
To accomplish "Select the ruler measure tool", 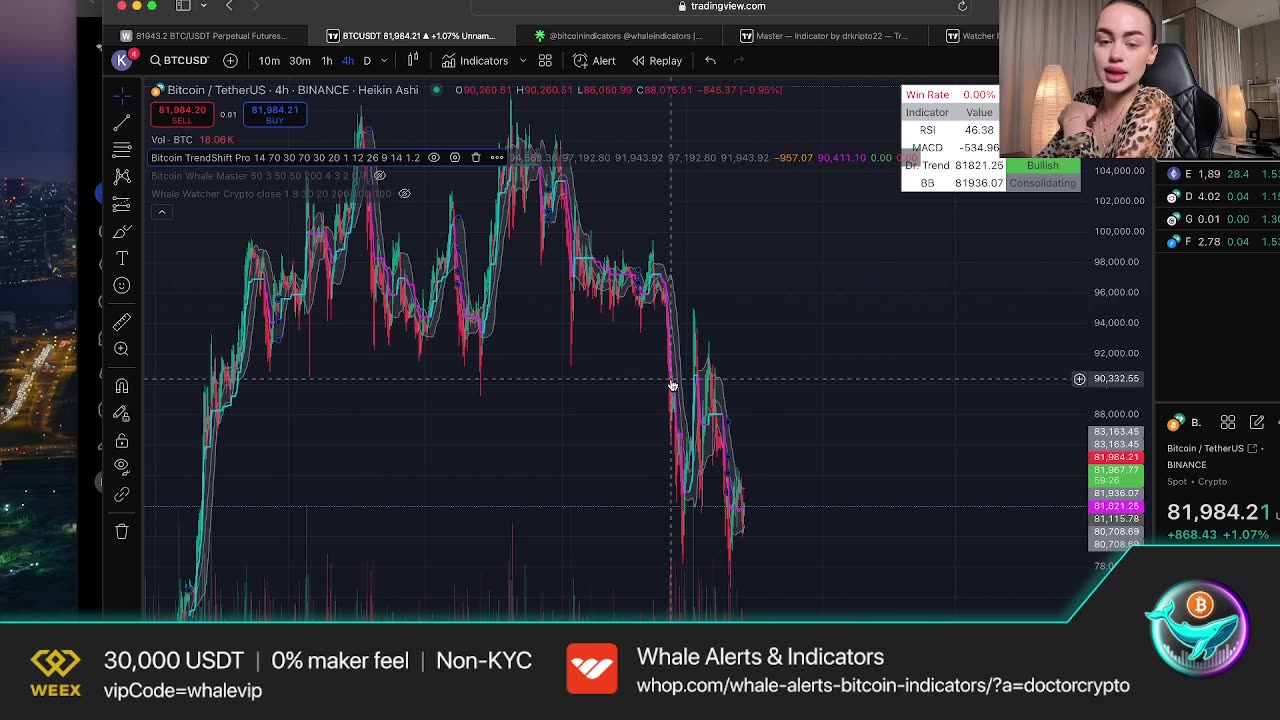I will (122, 322).
